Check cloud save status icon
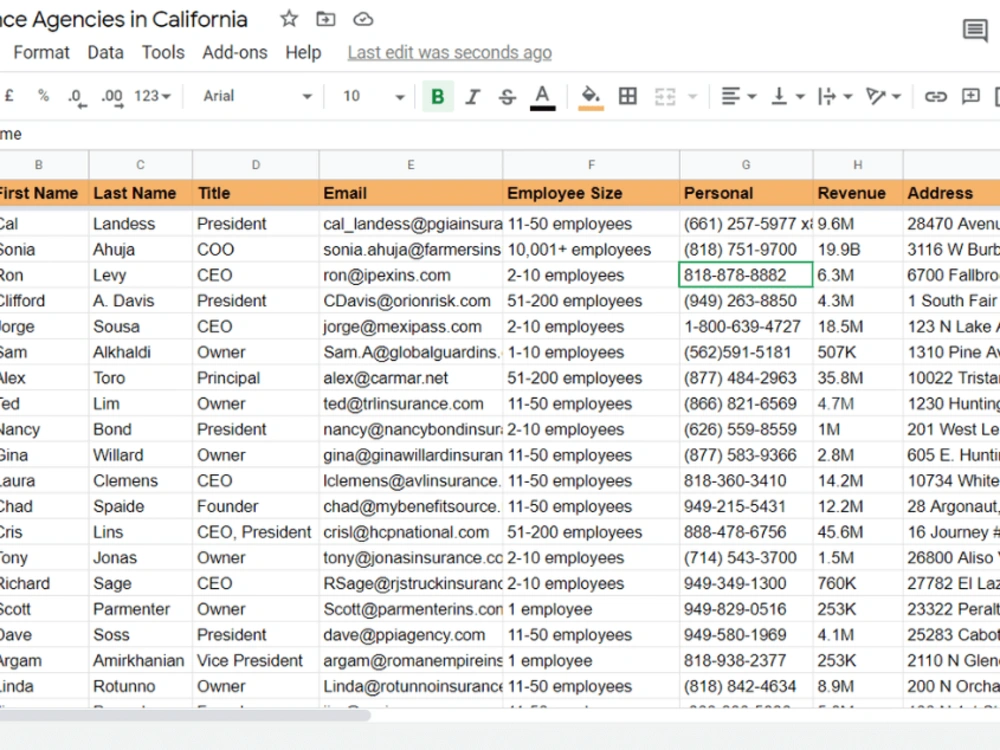The width and height of the screenshot is (1000, 750). pos(363,19)
